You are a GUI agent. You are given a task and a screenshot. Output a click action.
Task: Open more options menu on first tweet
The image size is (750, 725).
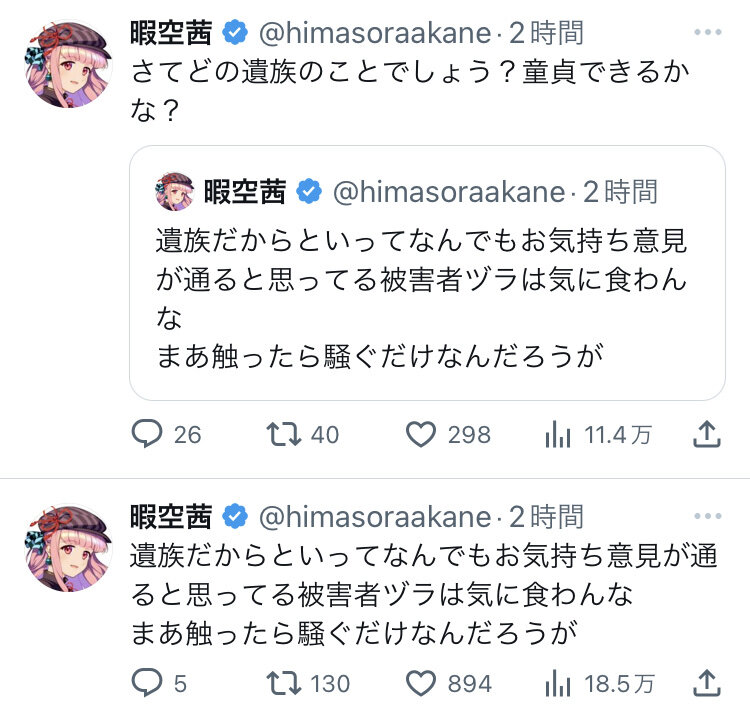click(707, 33)
